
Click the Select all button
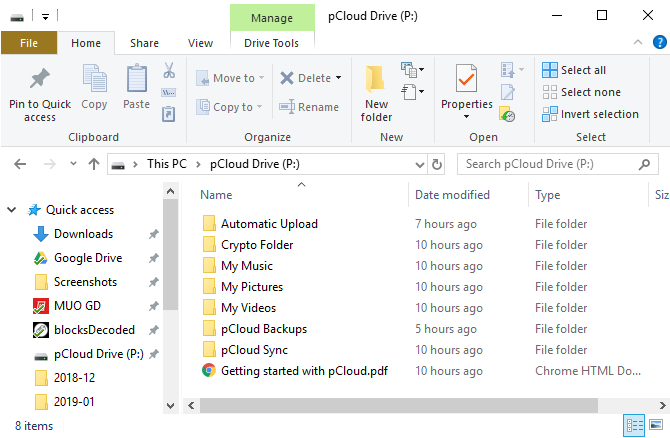coord(574,70)
